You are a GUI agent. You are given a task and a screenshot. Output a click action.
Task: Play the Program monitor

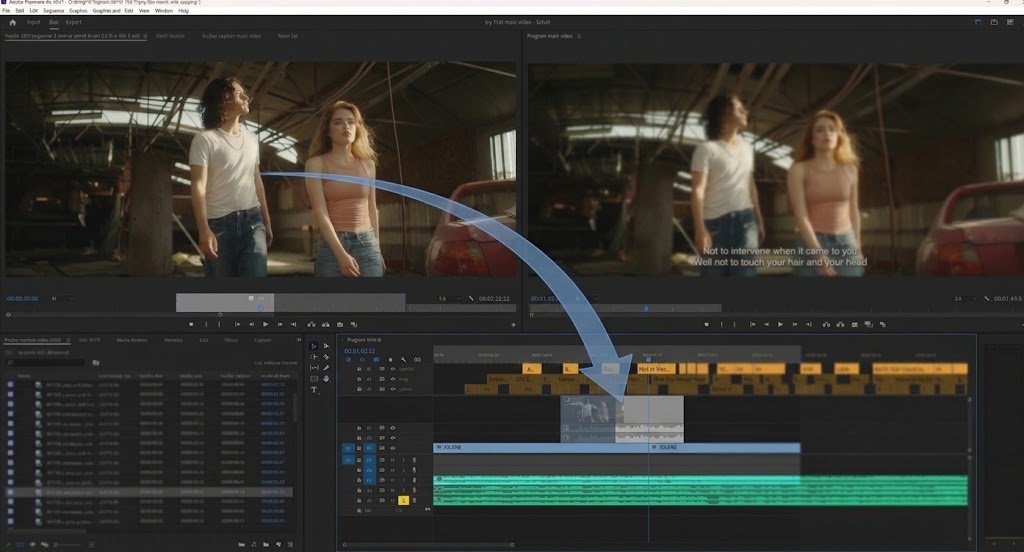(x=780, y=325)
